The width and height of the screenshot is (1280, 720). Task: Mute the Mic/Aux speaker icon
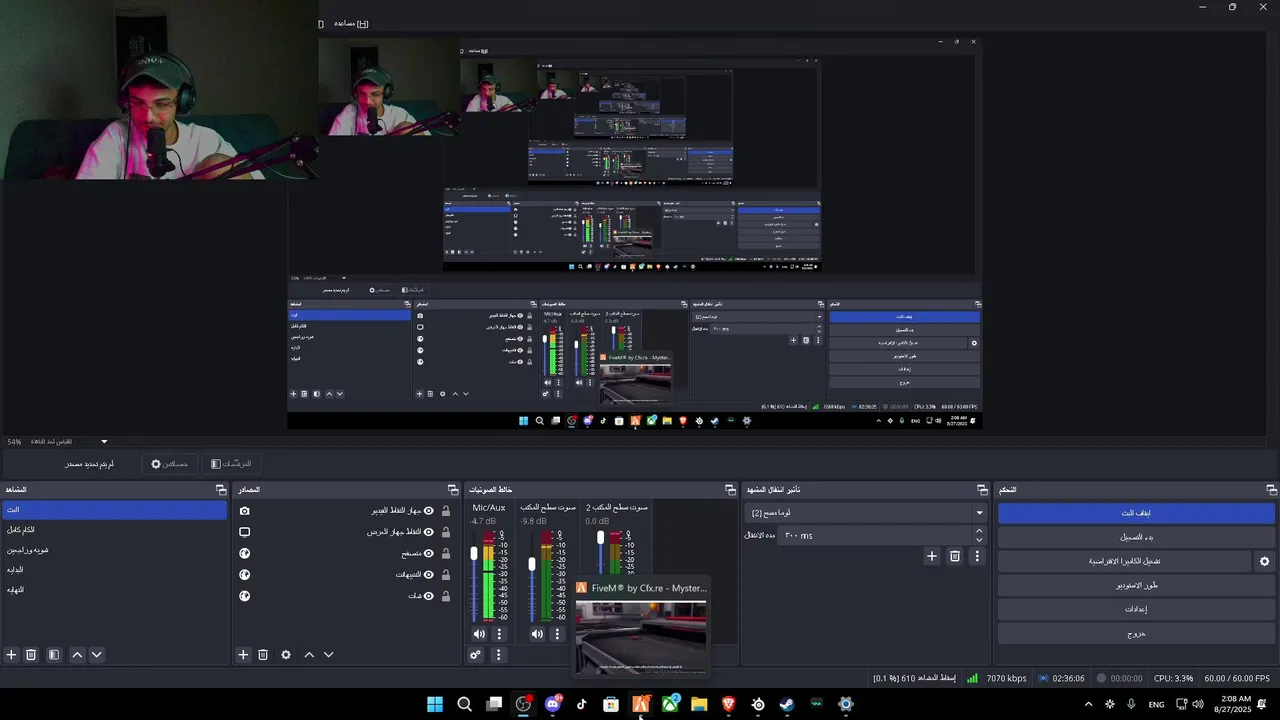479,634
